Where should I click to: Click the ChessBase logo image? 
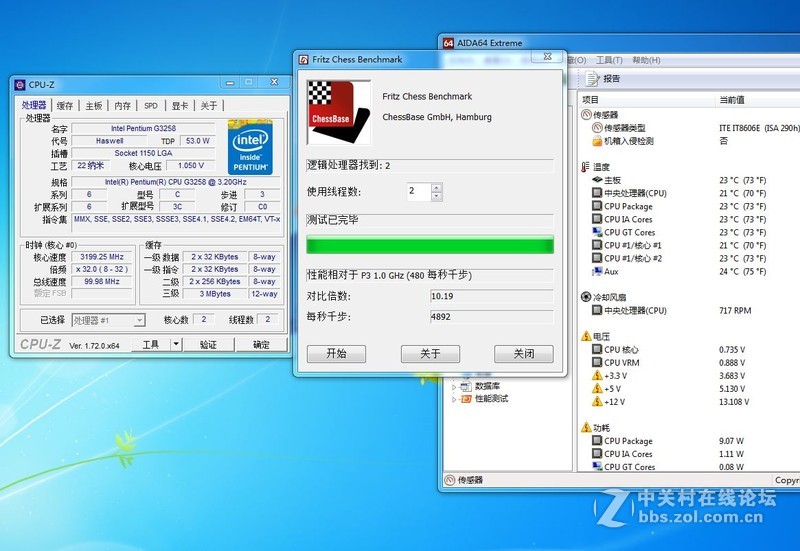coord(338,113)
